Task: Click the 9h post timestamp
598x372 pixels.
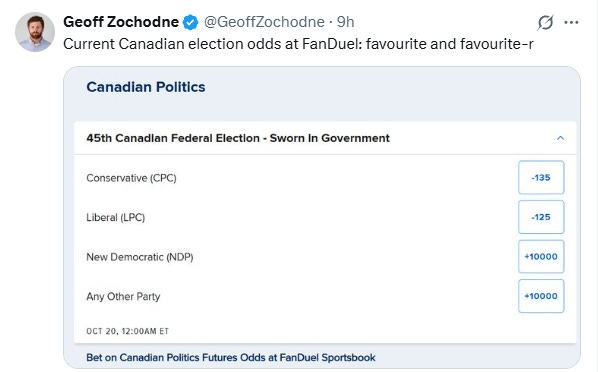Action: pyautogui.click(x=346, y=22)
